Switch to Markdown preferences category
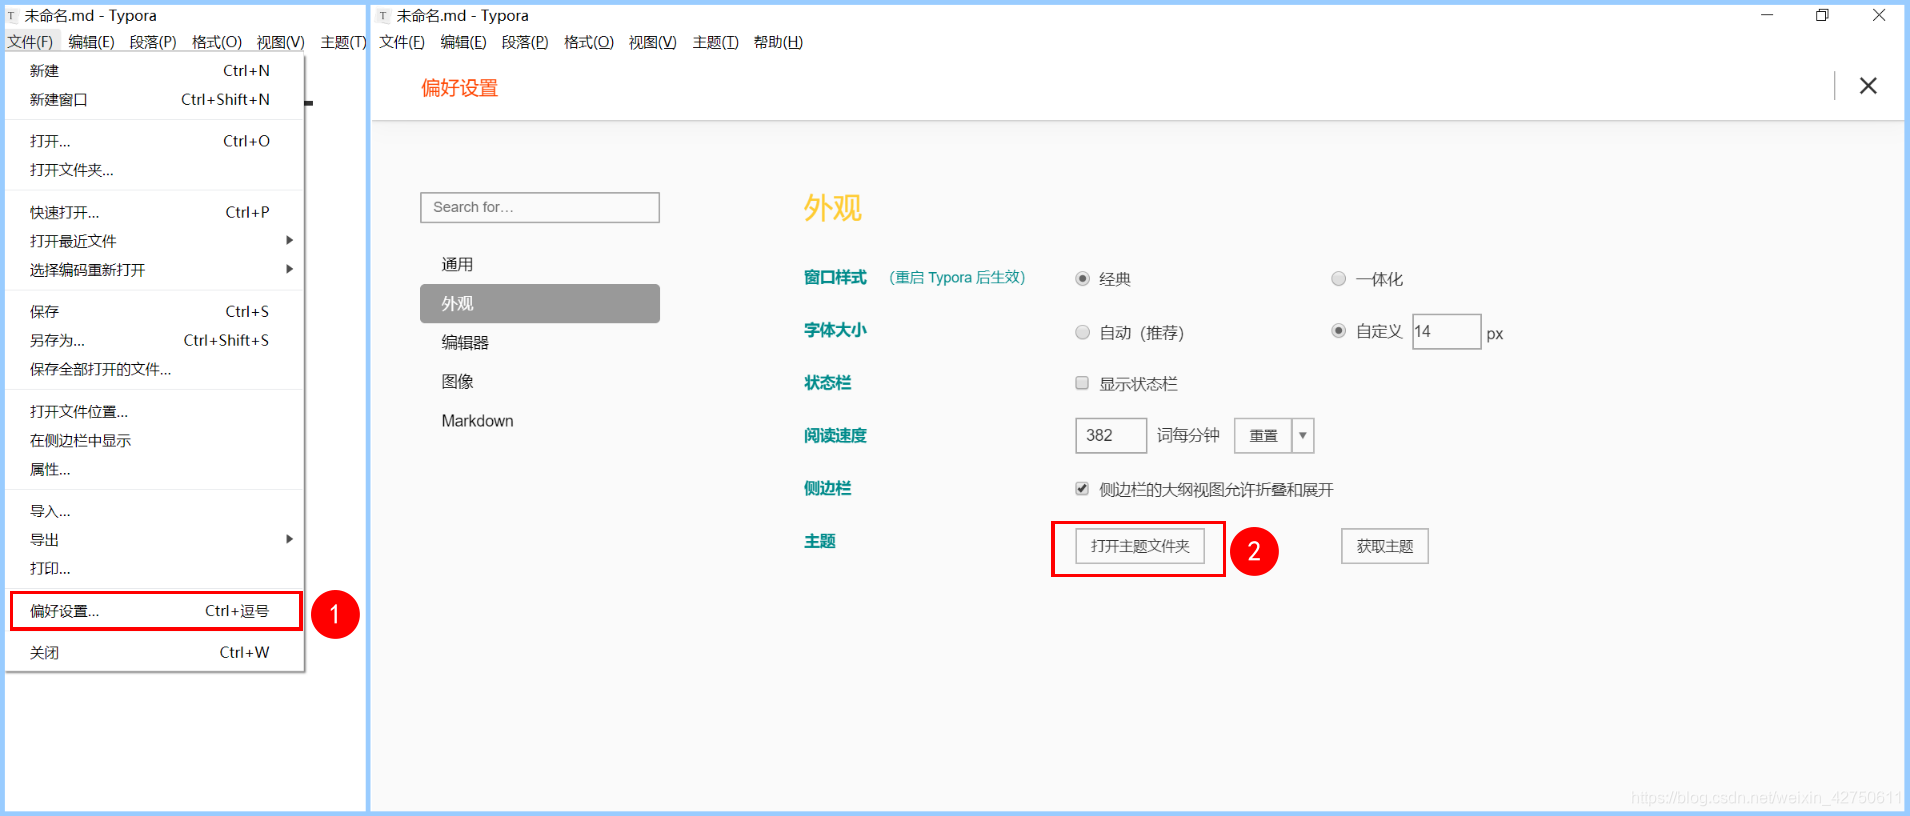Screen dimensions: 1910x816 [540, 421]
